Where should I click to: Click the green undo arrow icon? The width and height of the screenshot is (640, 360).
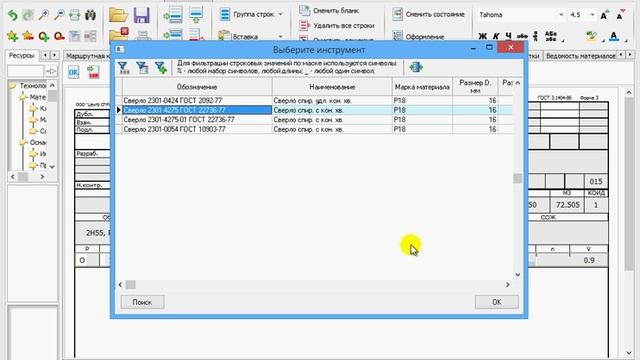point(13,16)
